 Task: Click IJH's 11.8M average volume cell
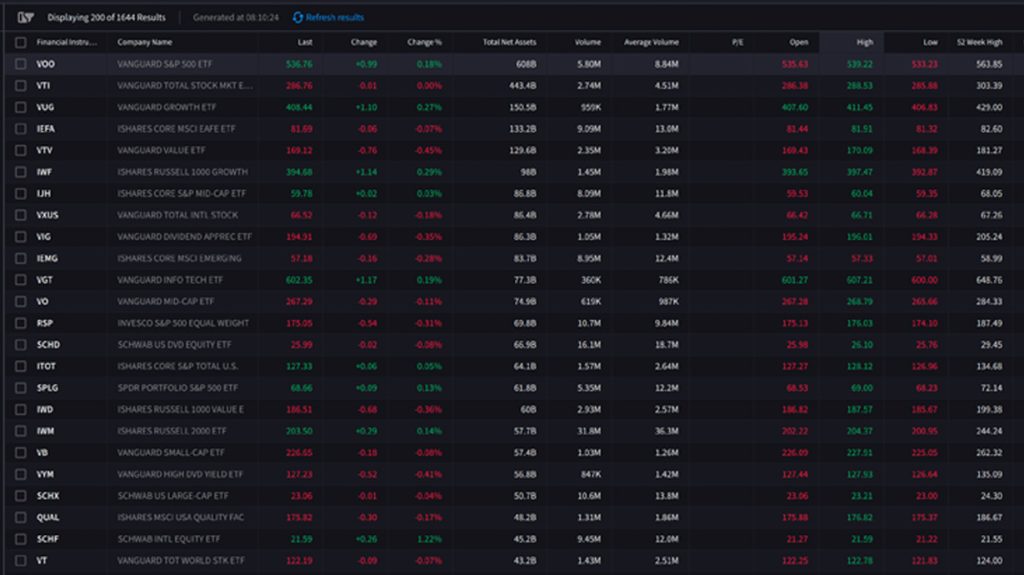pyautogui.click(x=667, y=193)
